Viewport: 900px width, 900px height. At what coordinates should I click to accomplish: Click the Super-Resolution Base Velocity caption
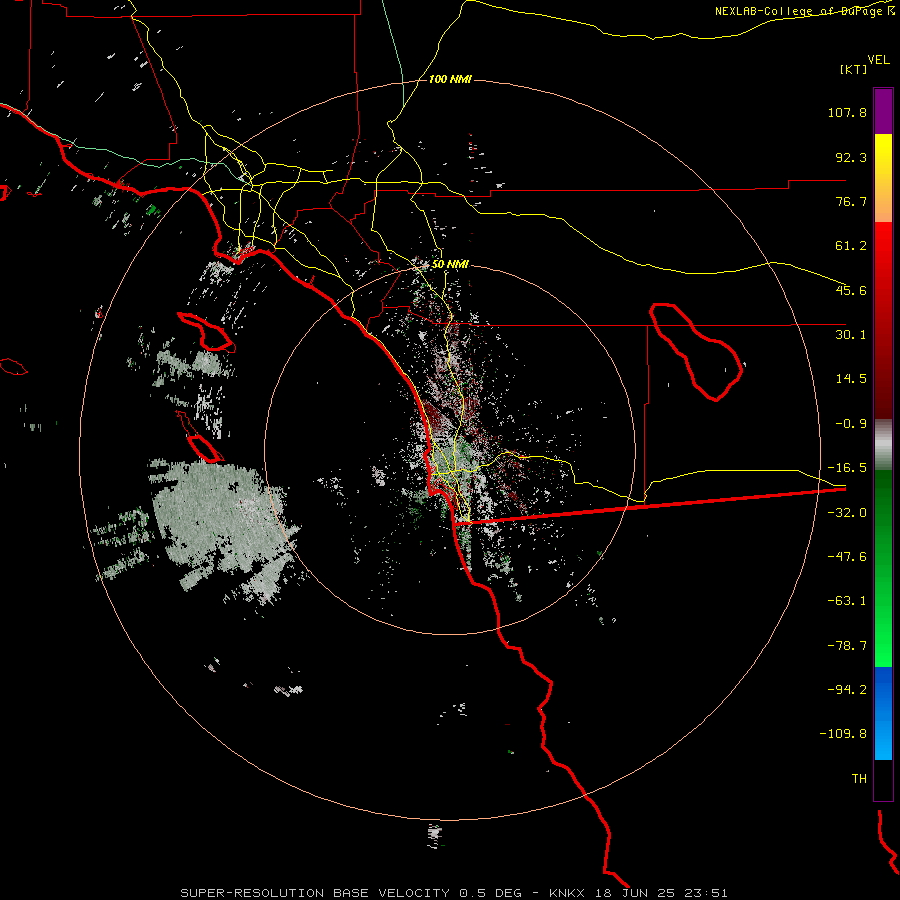[454, 893]
